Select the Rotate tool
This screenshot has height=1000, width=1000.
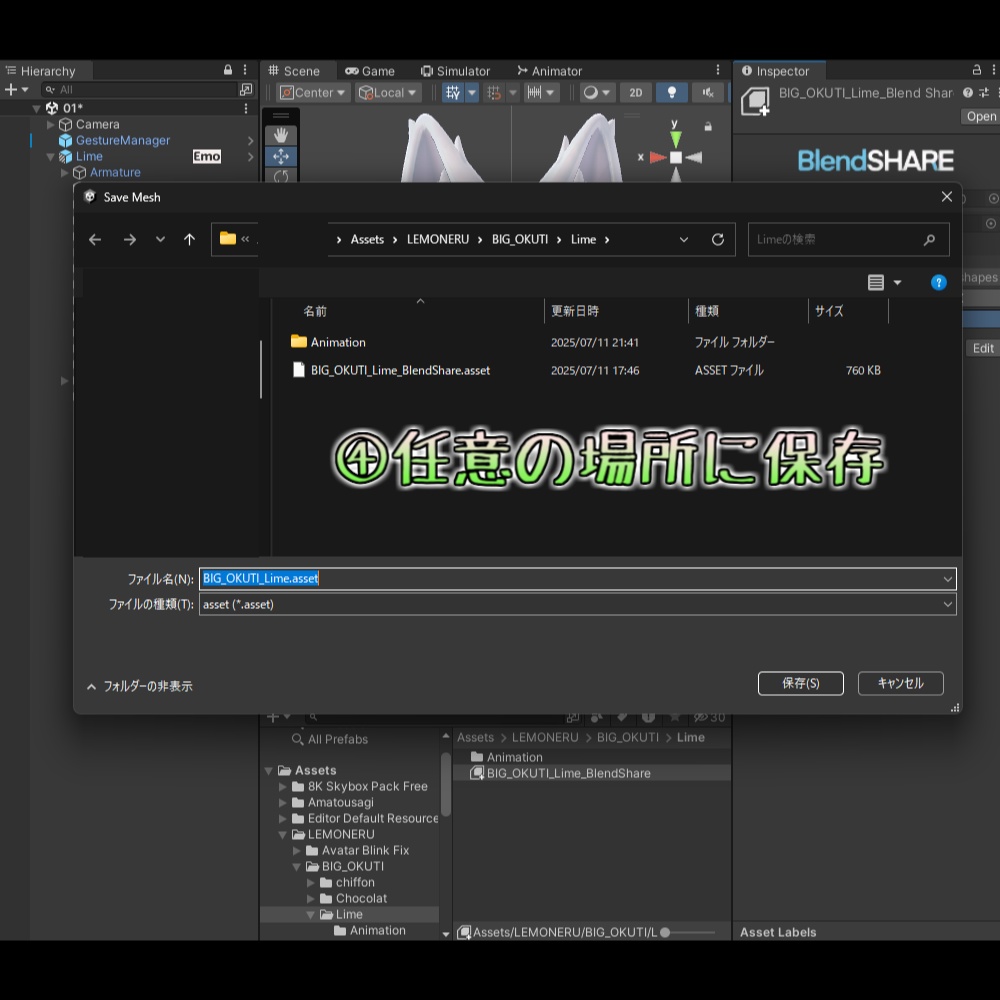[281, 176]
